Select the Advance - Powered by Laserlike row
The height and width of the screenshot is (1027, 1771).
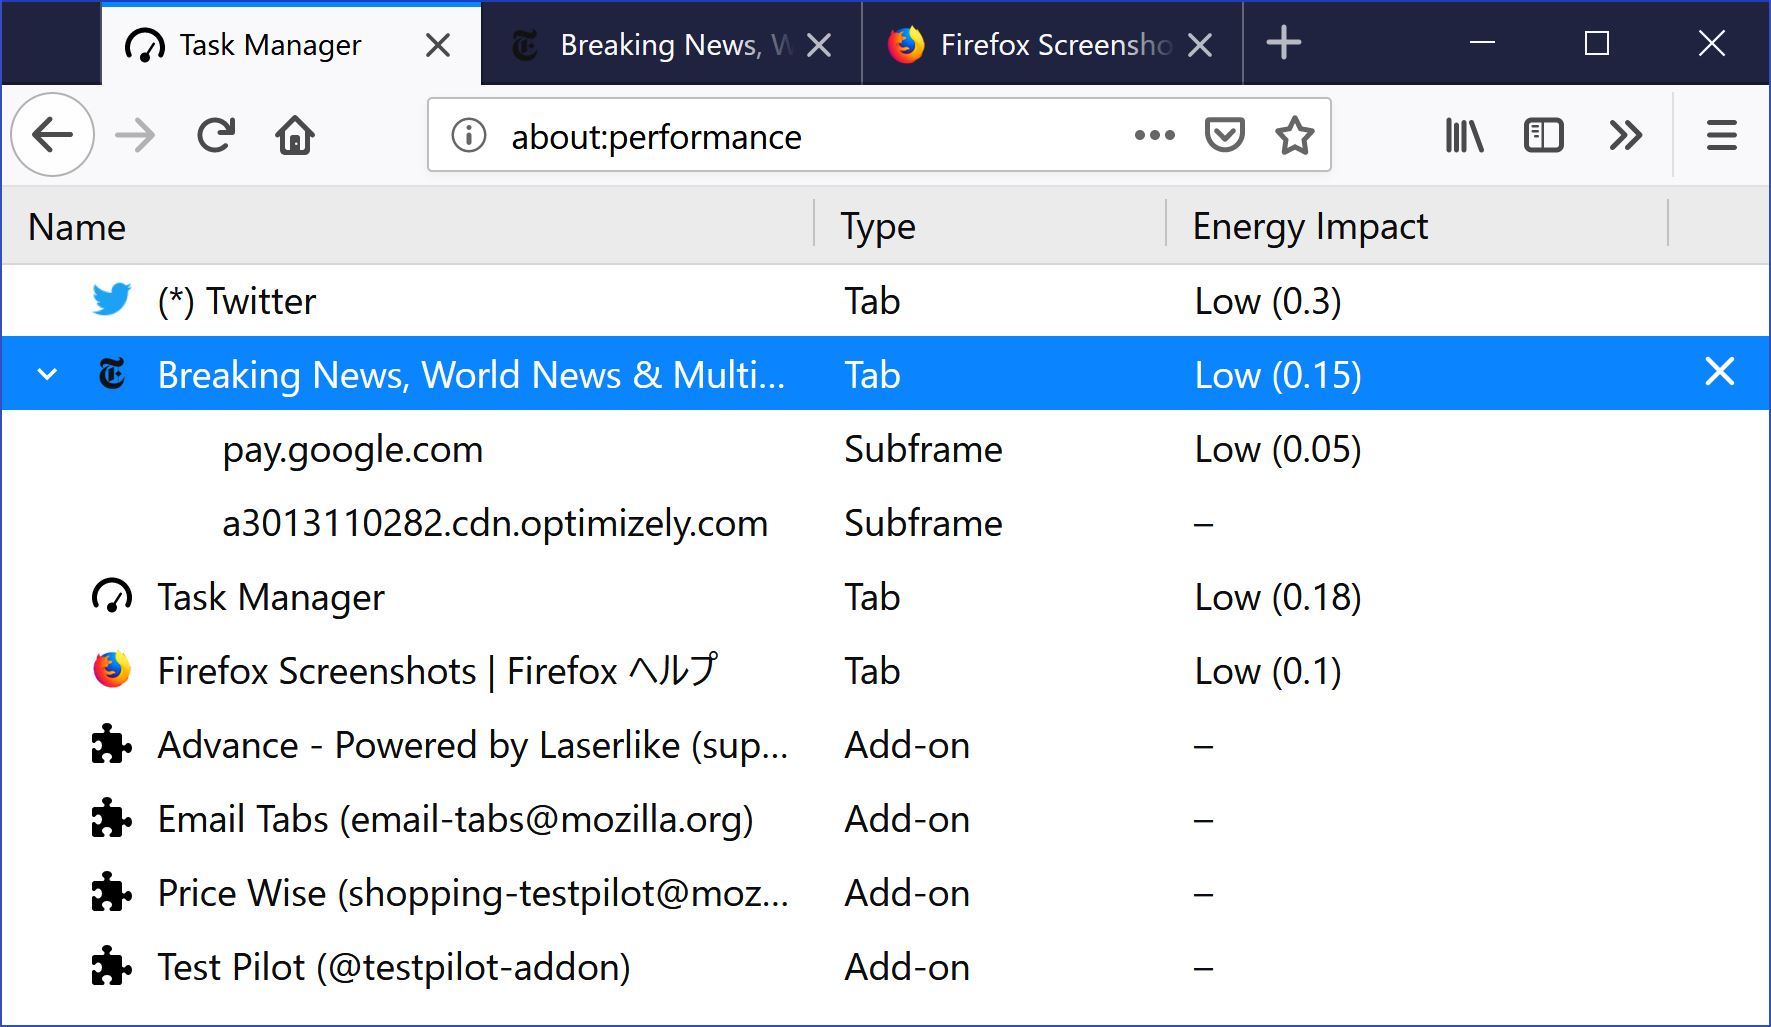pyautogui.click(x=885, y=745)
